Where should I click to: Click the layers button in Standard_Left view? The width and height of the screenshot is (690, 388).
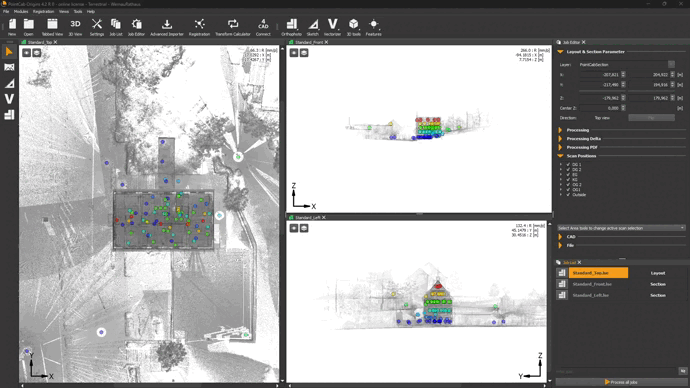(304, 228)
